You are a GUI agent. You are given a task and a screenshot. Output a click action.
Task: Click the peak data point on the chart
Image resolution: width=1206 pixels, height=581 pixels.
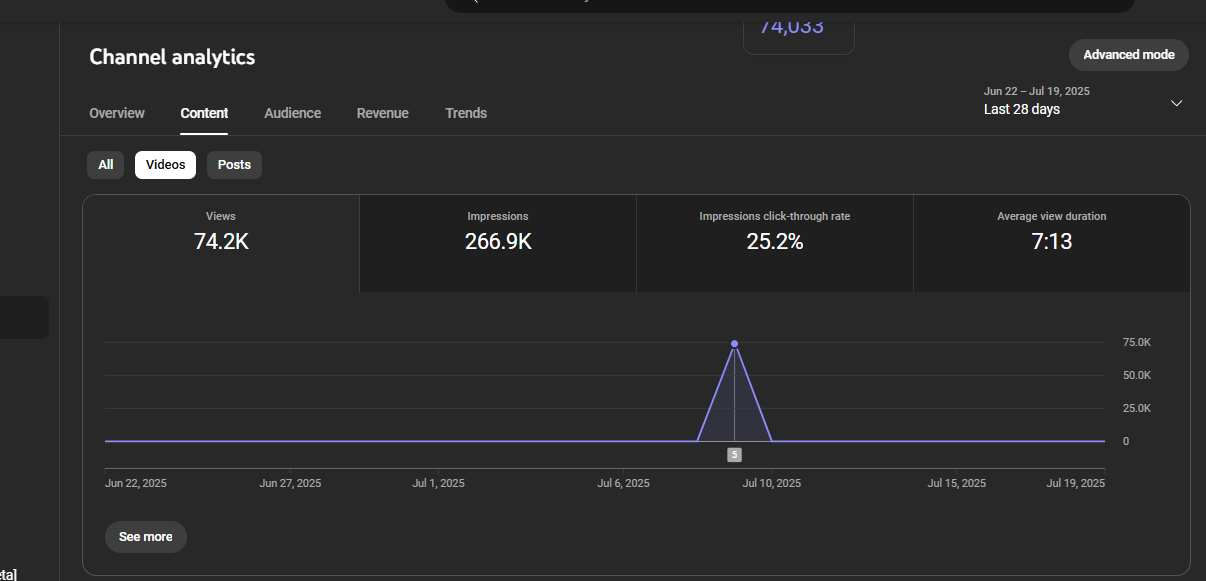pos(734,344)
